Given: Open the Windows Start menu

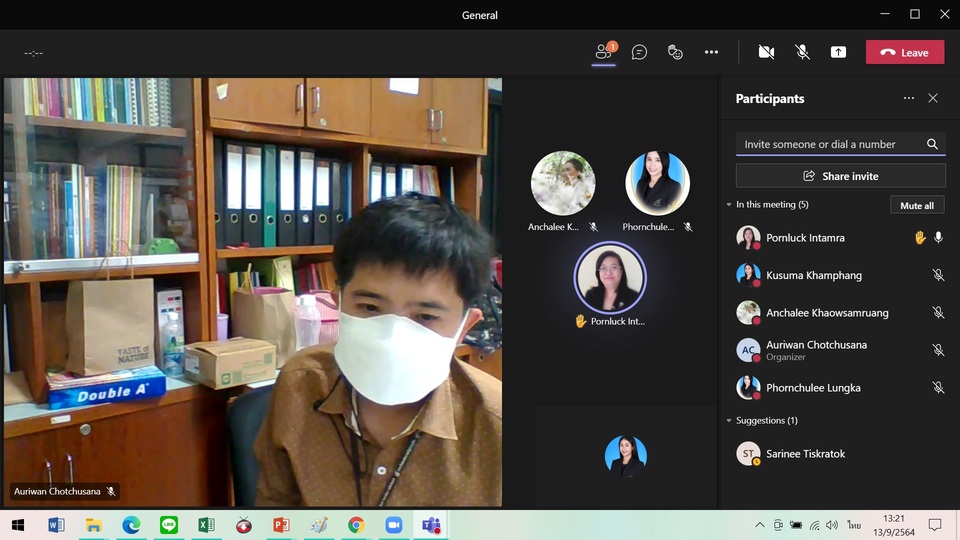Looking at the screenshot, I should [x=18, y=525].
